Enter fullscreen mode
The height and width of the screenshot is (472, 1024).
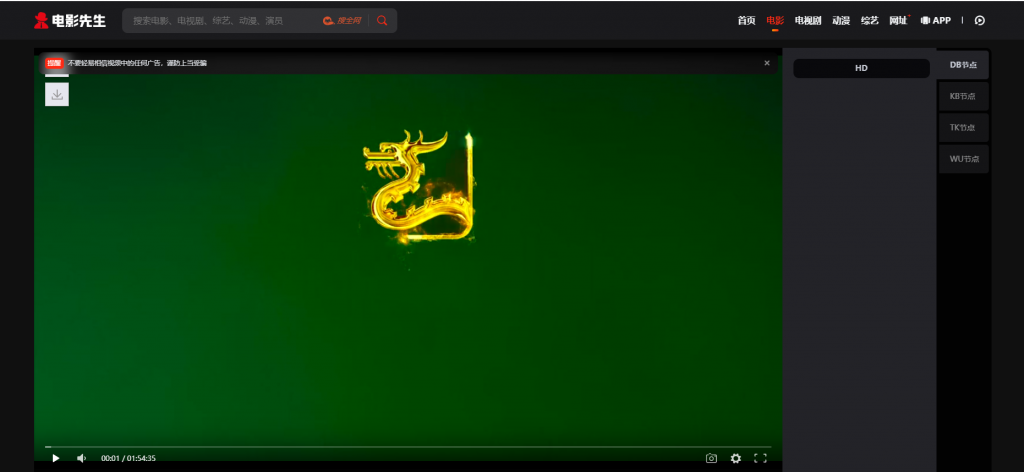point(760,458)
